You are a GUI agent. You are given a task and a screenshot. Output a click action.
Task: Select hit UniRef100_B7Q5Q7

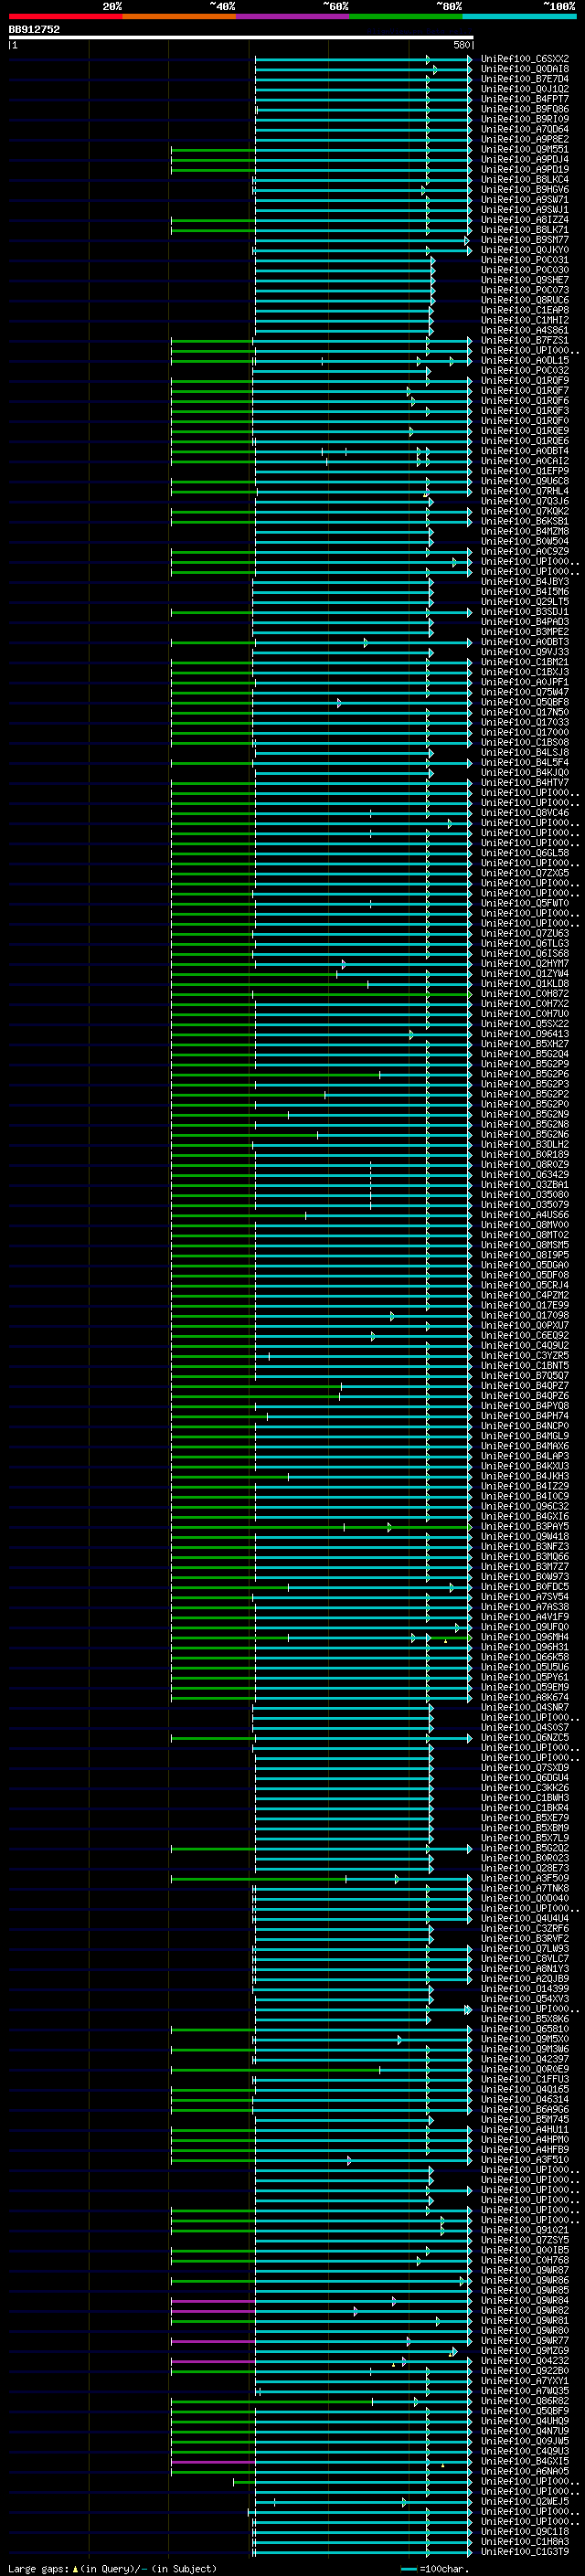point(525,1375)
